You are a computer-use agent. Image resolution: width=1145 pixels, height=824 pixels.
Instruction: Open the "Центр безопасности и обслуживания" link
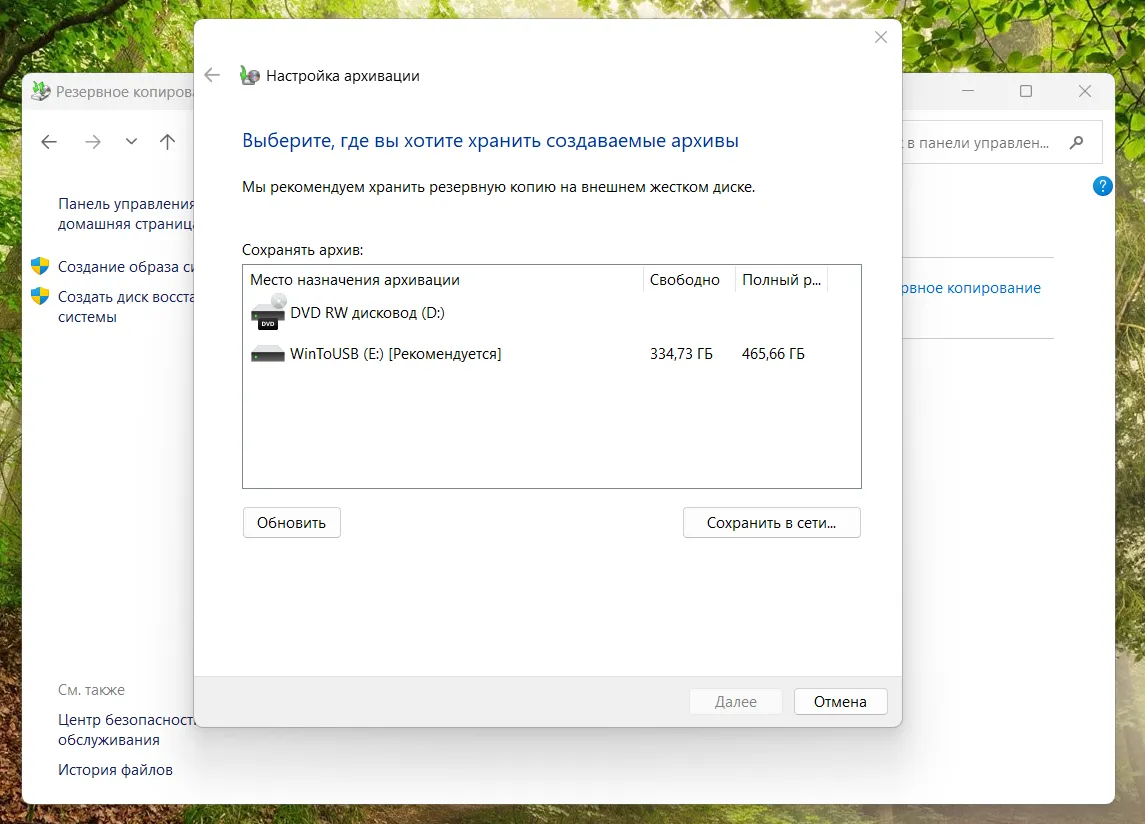click(x=125, y=730)
